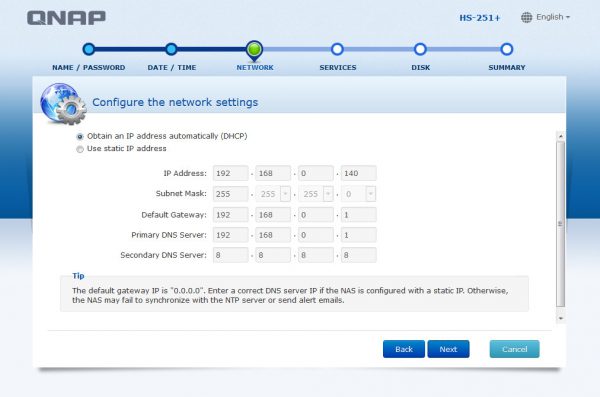Viewport: 600px width, 397px height.
Task: Jump to the Services step circle
Action: pos(337,49)
